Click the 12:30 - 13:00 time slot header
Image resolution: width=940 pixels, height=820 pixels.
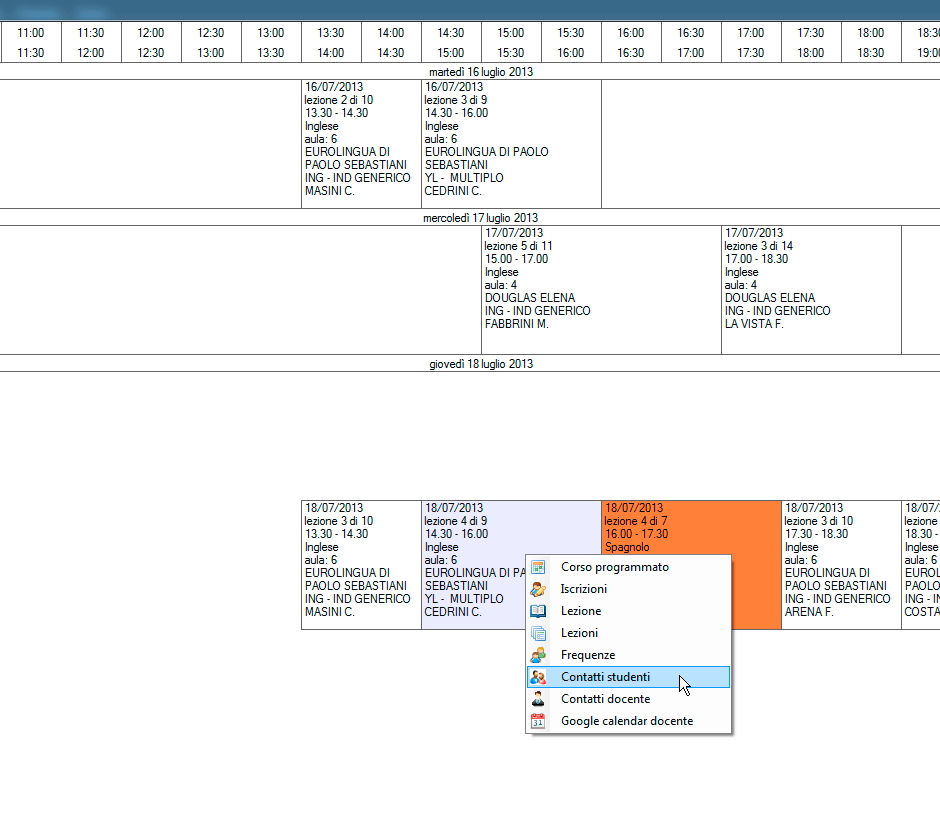211,43
